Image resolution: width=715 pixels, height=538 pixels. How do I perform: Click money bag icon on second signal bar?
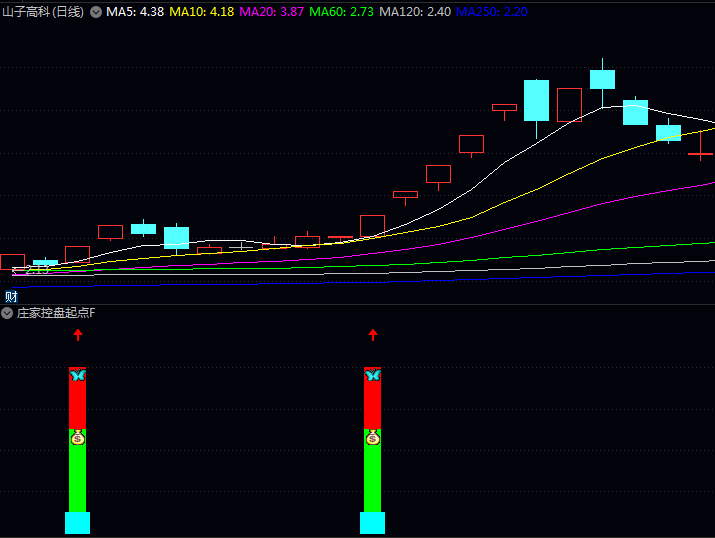(373, 437)
